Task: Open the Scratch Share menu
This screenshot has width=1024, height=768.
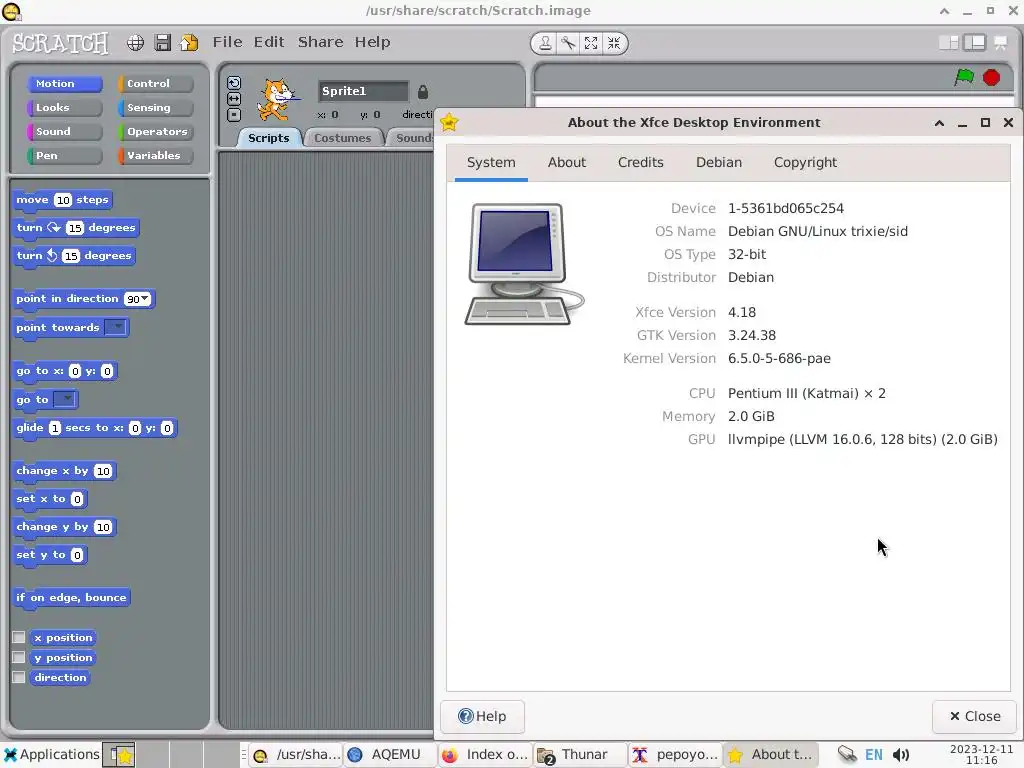Action: (x=321, y=42)
